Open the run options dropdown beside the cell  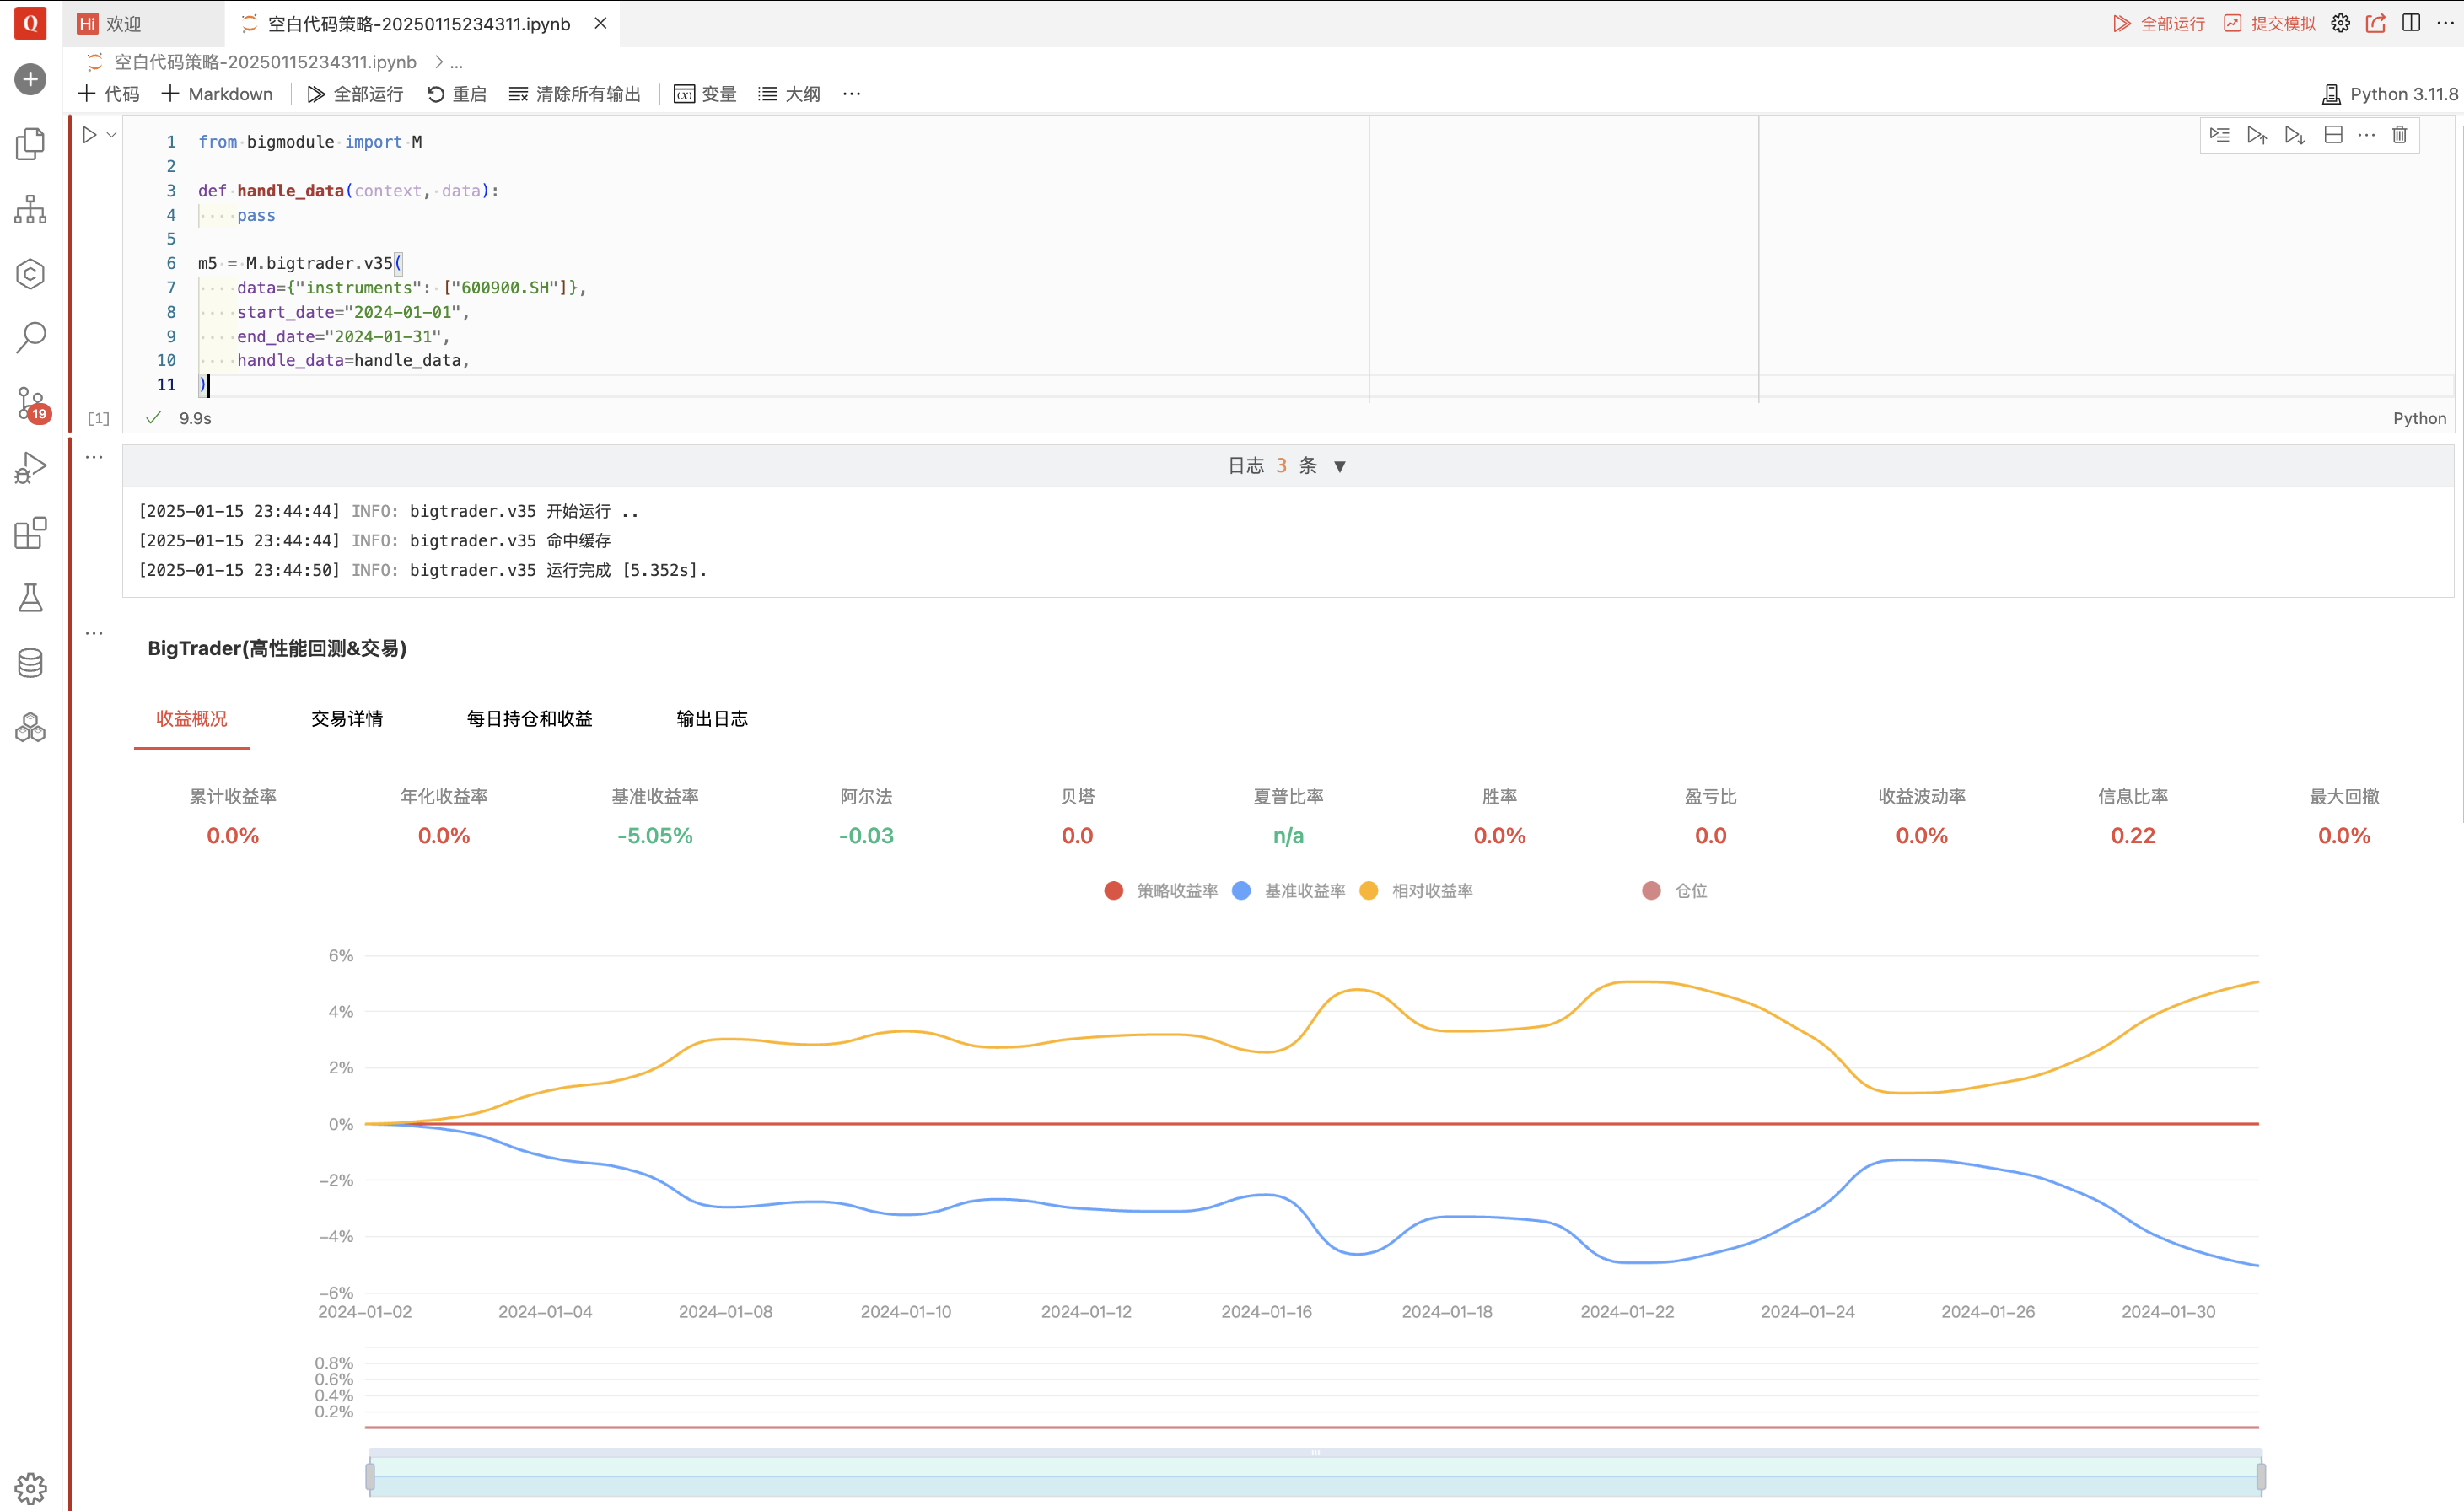(112, 135)
